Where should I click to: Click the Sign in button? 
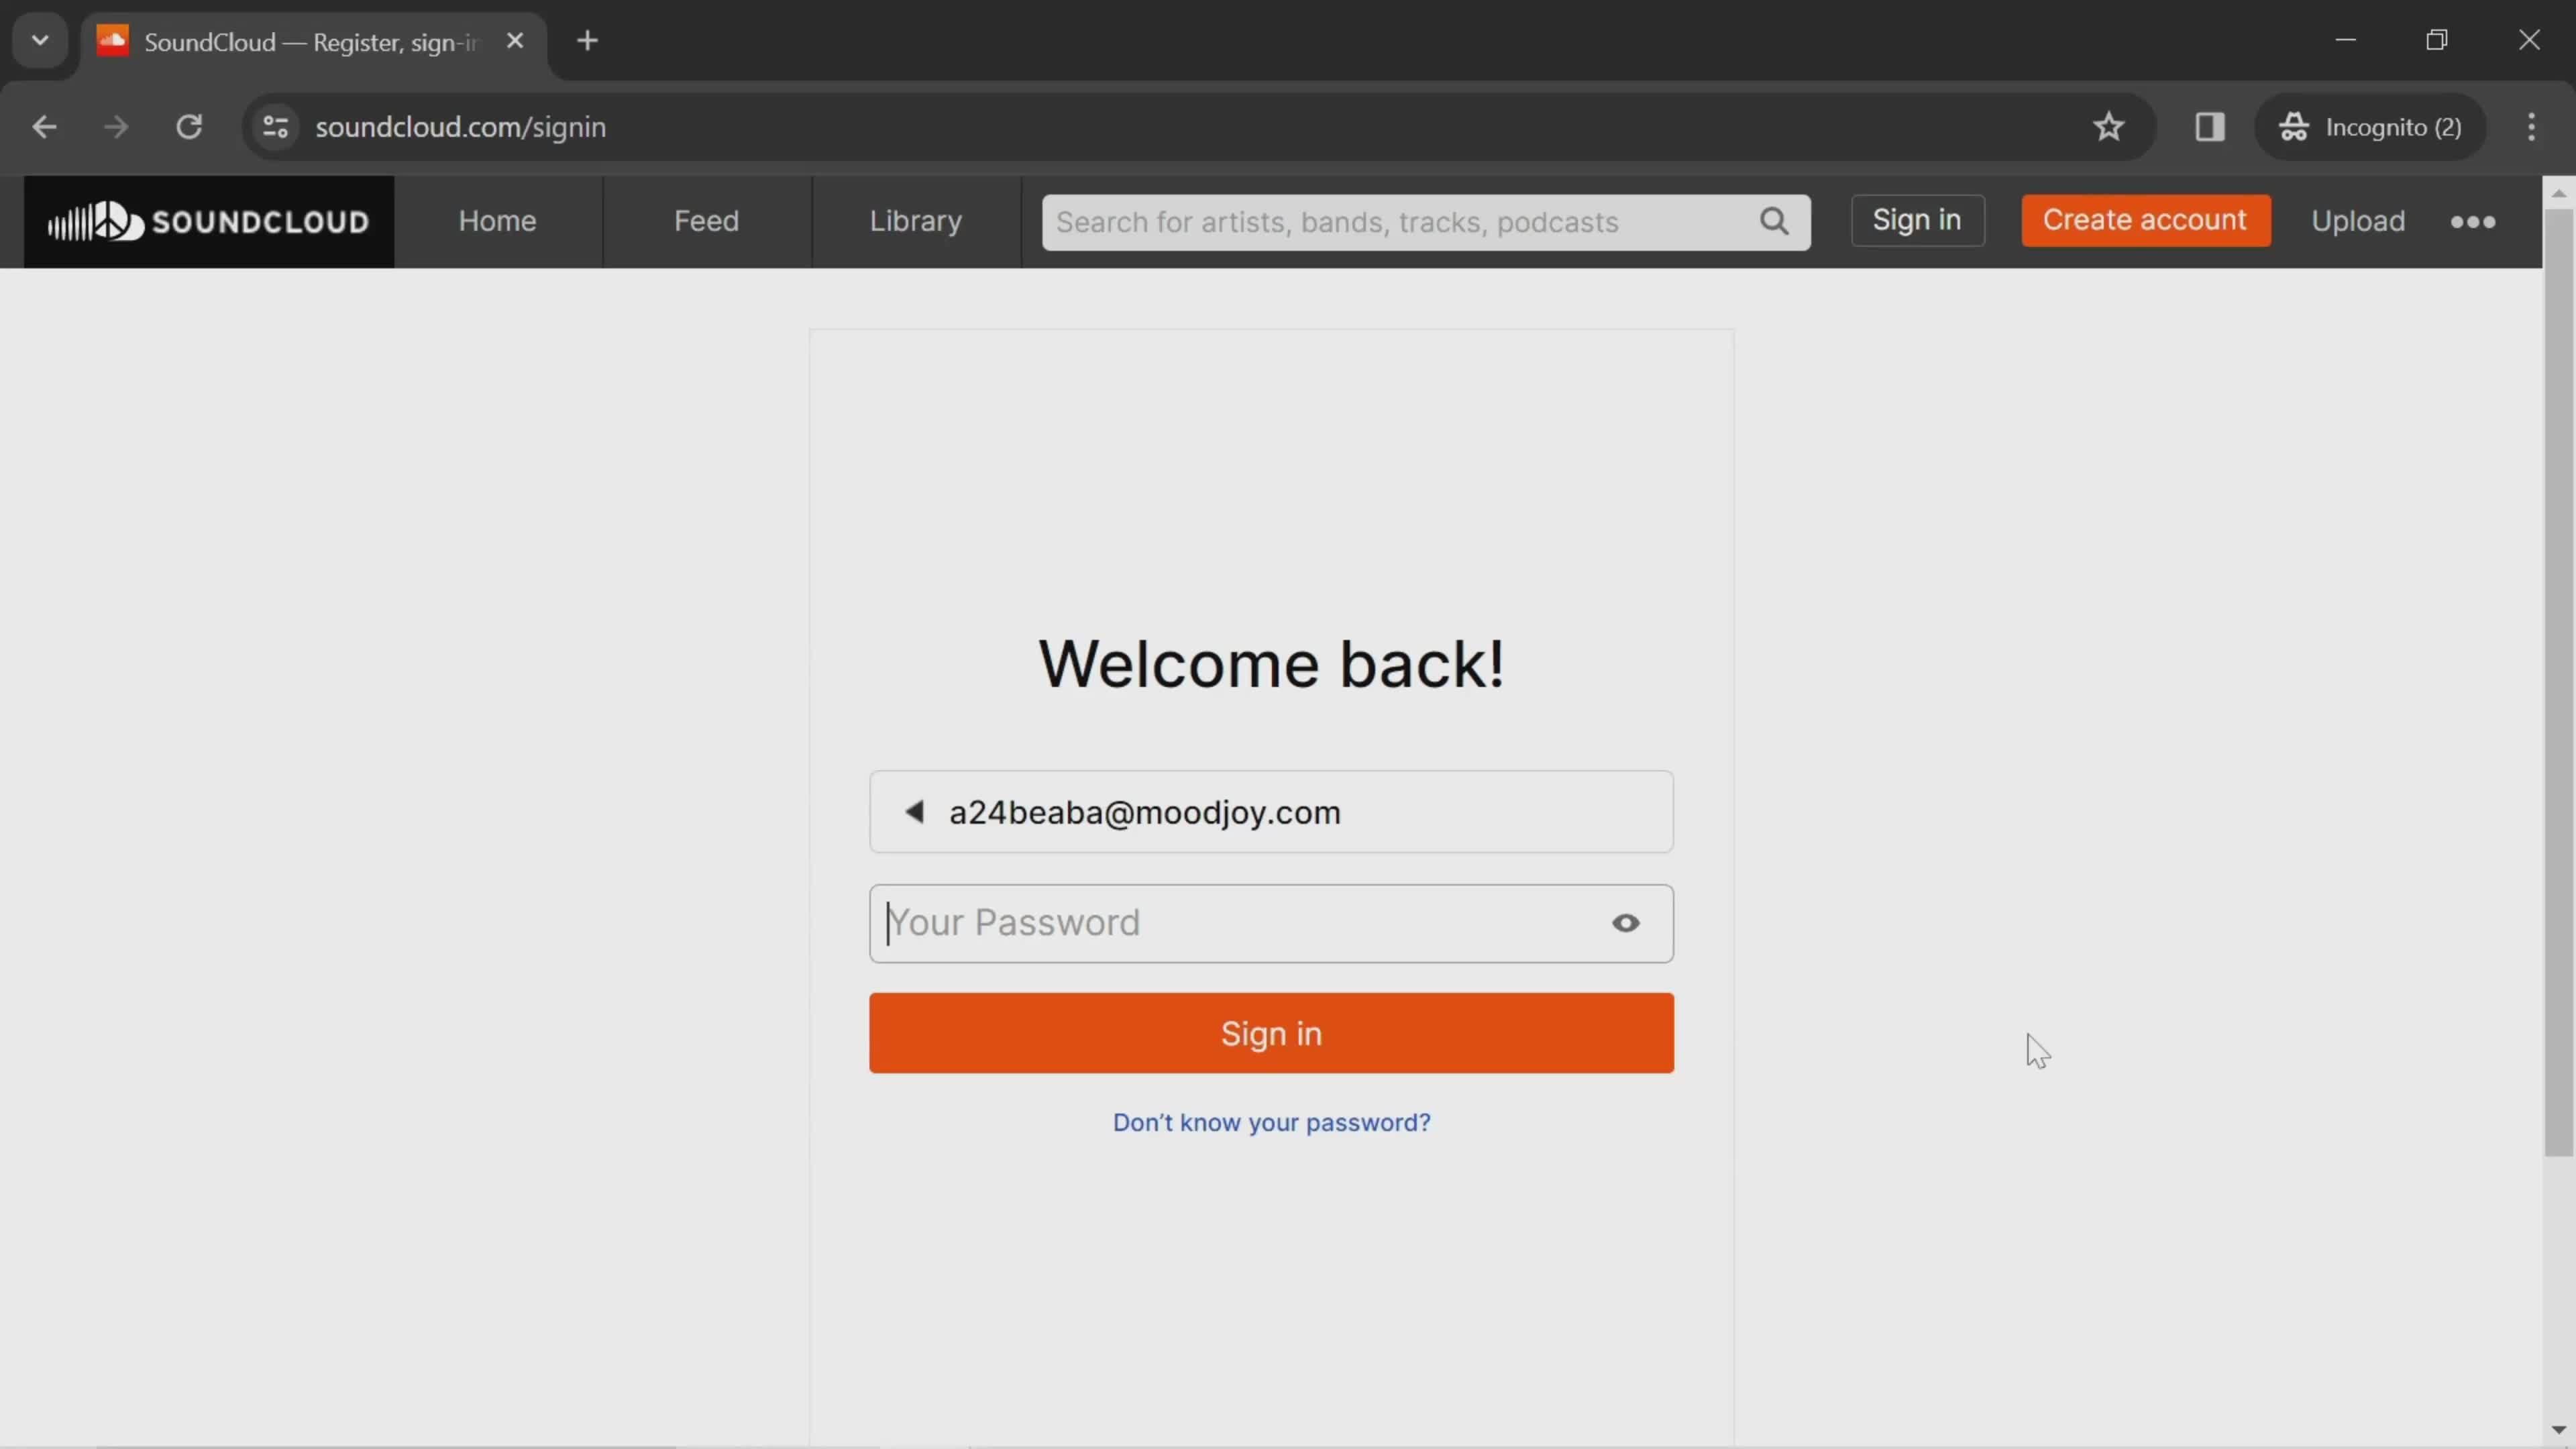tap(1272, 1033)
